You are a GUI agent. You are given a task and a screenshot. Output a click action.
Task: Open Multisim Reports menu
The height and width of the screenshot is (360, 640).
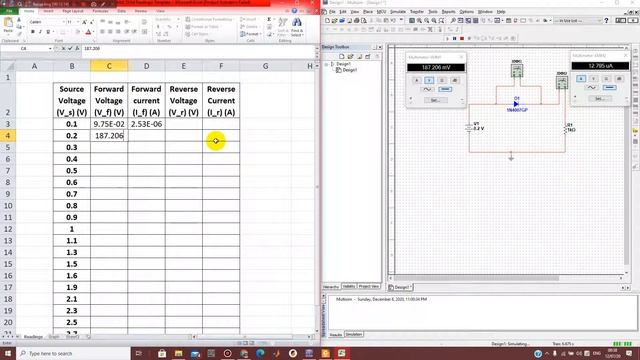(x=448, y=12)
